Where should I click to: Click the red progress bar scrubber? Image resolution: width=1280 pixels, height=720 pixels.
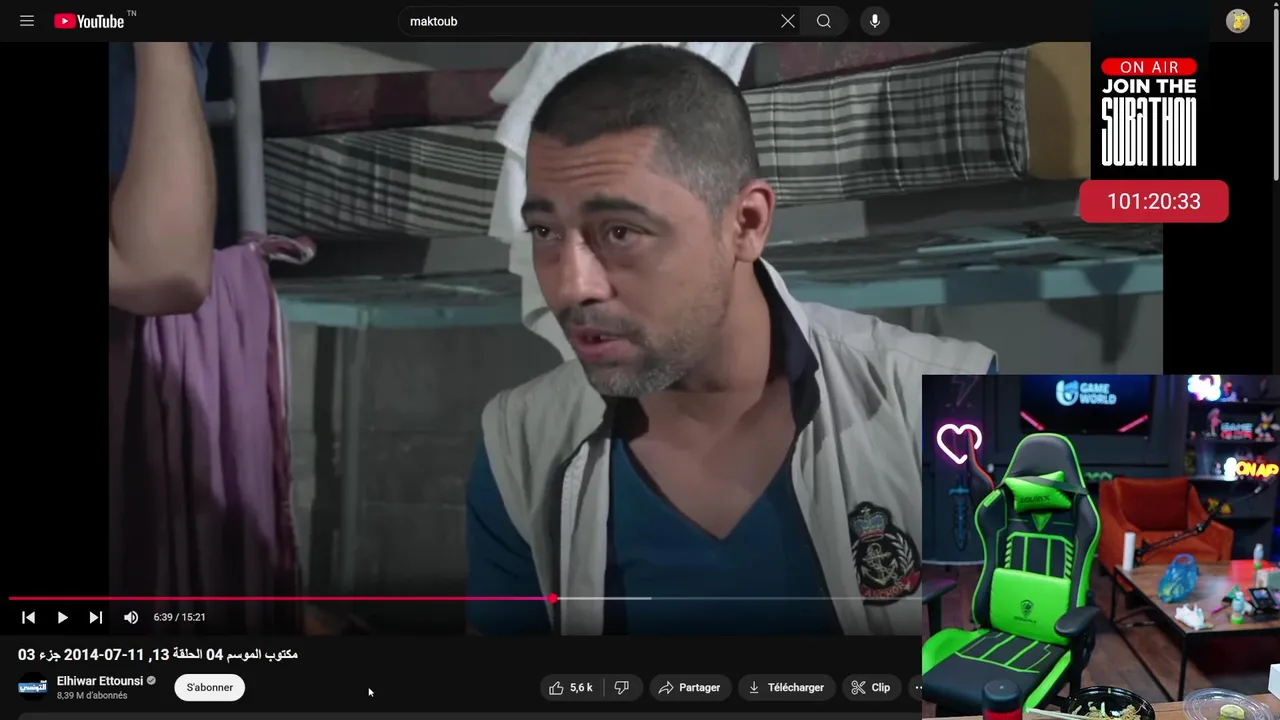tap(552, 598)
